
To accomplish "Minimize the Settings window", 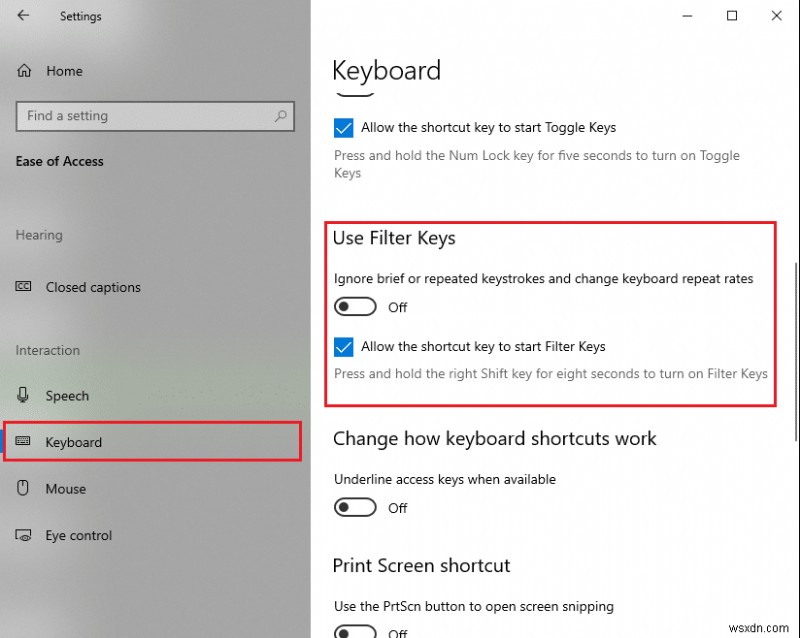I will pyautogui.click(x=687, y=16).
